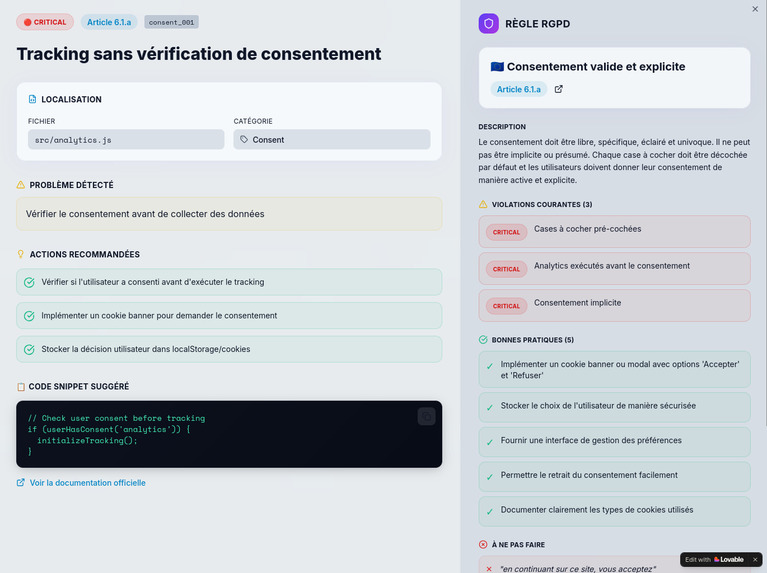Click check icon for Implémenter un cookie banner action
The height and width of the screenshot is (573, 767).
pos(29,316)
